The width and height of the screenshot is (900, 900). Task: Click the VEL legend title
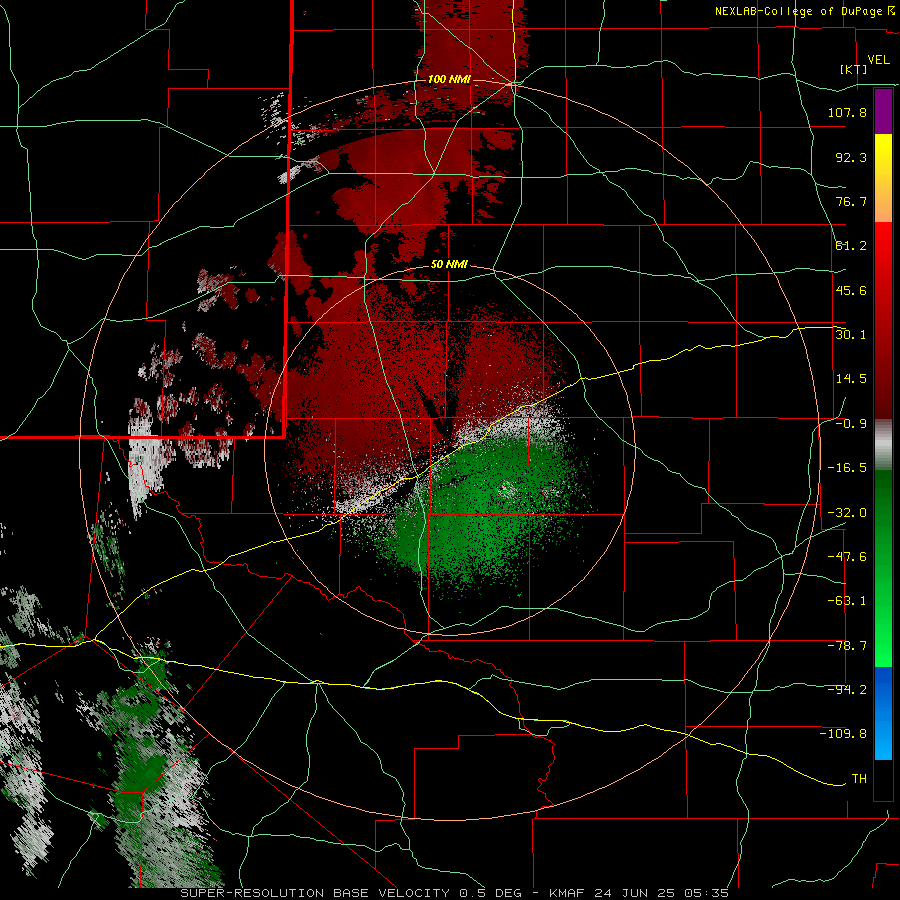tap(878, 60)
